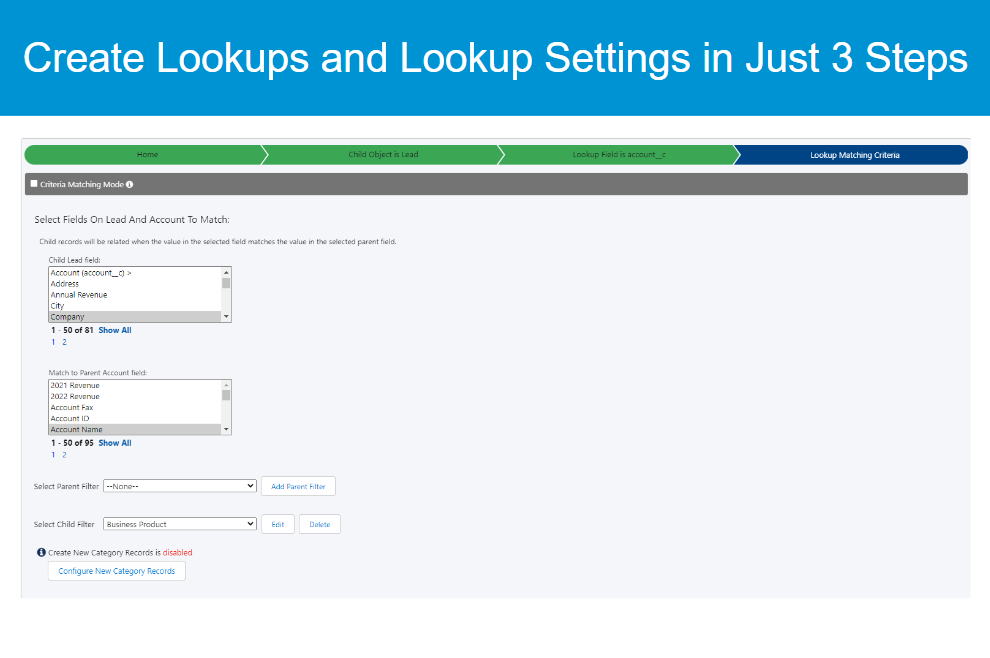Select Company in Child Lead list
990x658 pixels.
tap(135, 317)
